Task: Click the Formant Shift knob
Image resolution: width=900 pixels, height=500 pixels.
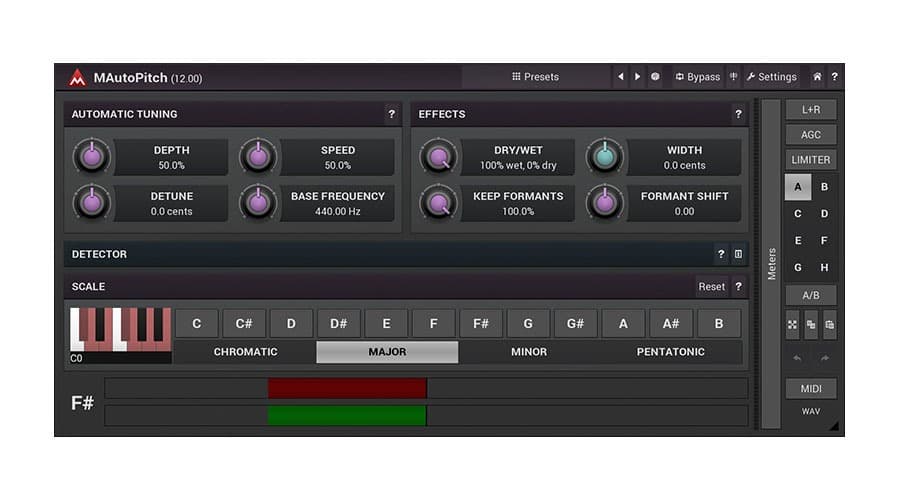Action: (604, 202)
